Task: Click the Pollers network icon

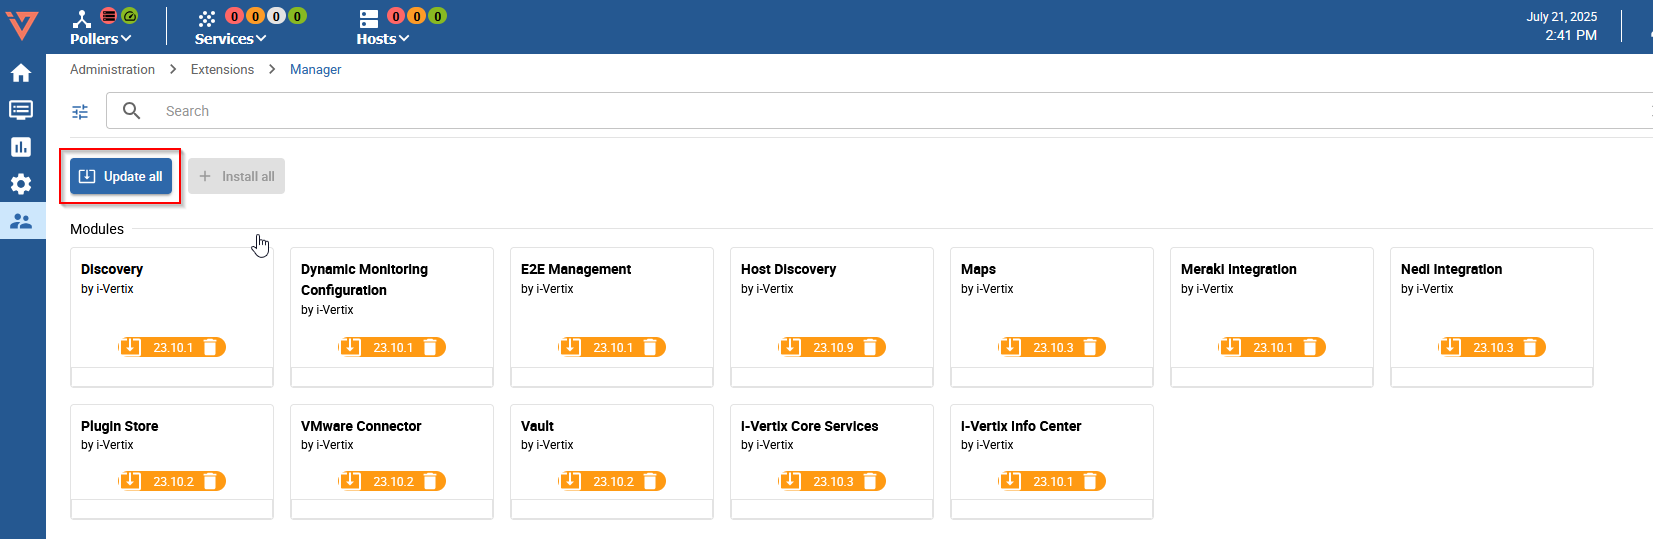Action: point(82,18)
